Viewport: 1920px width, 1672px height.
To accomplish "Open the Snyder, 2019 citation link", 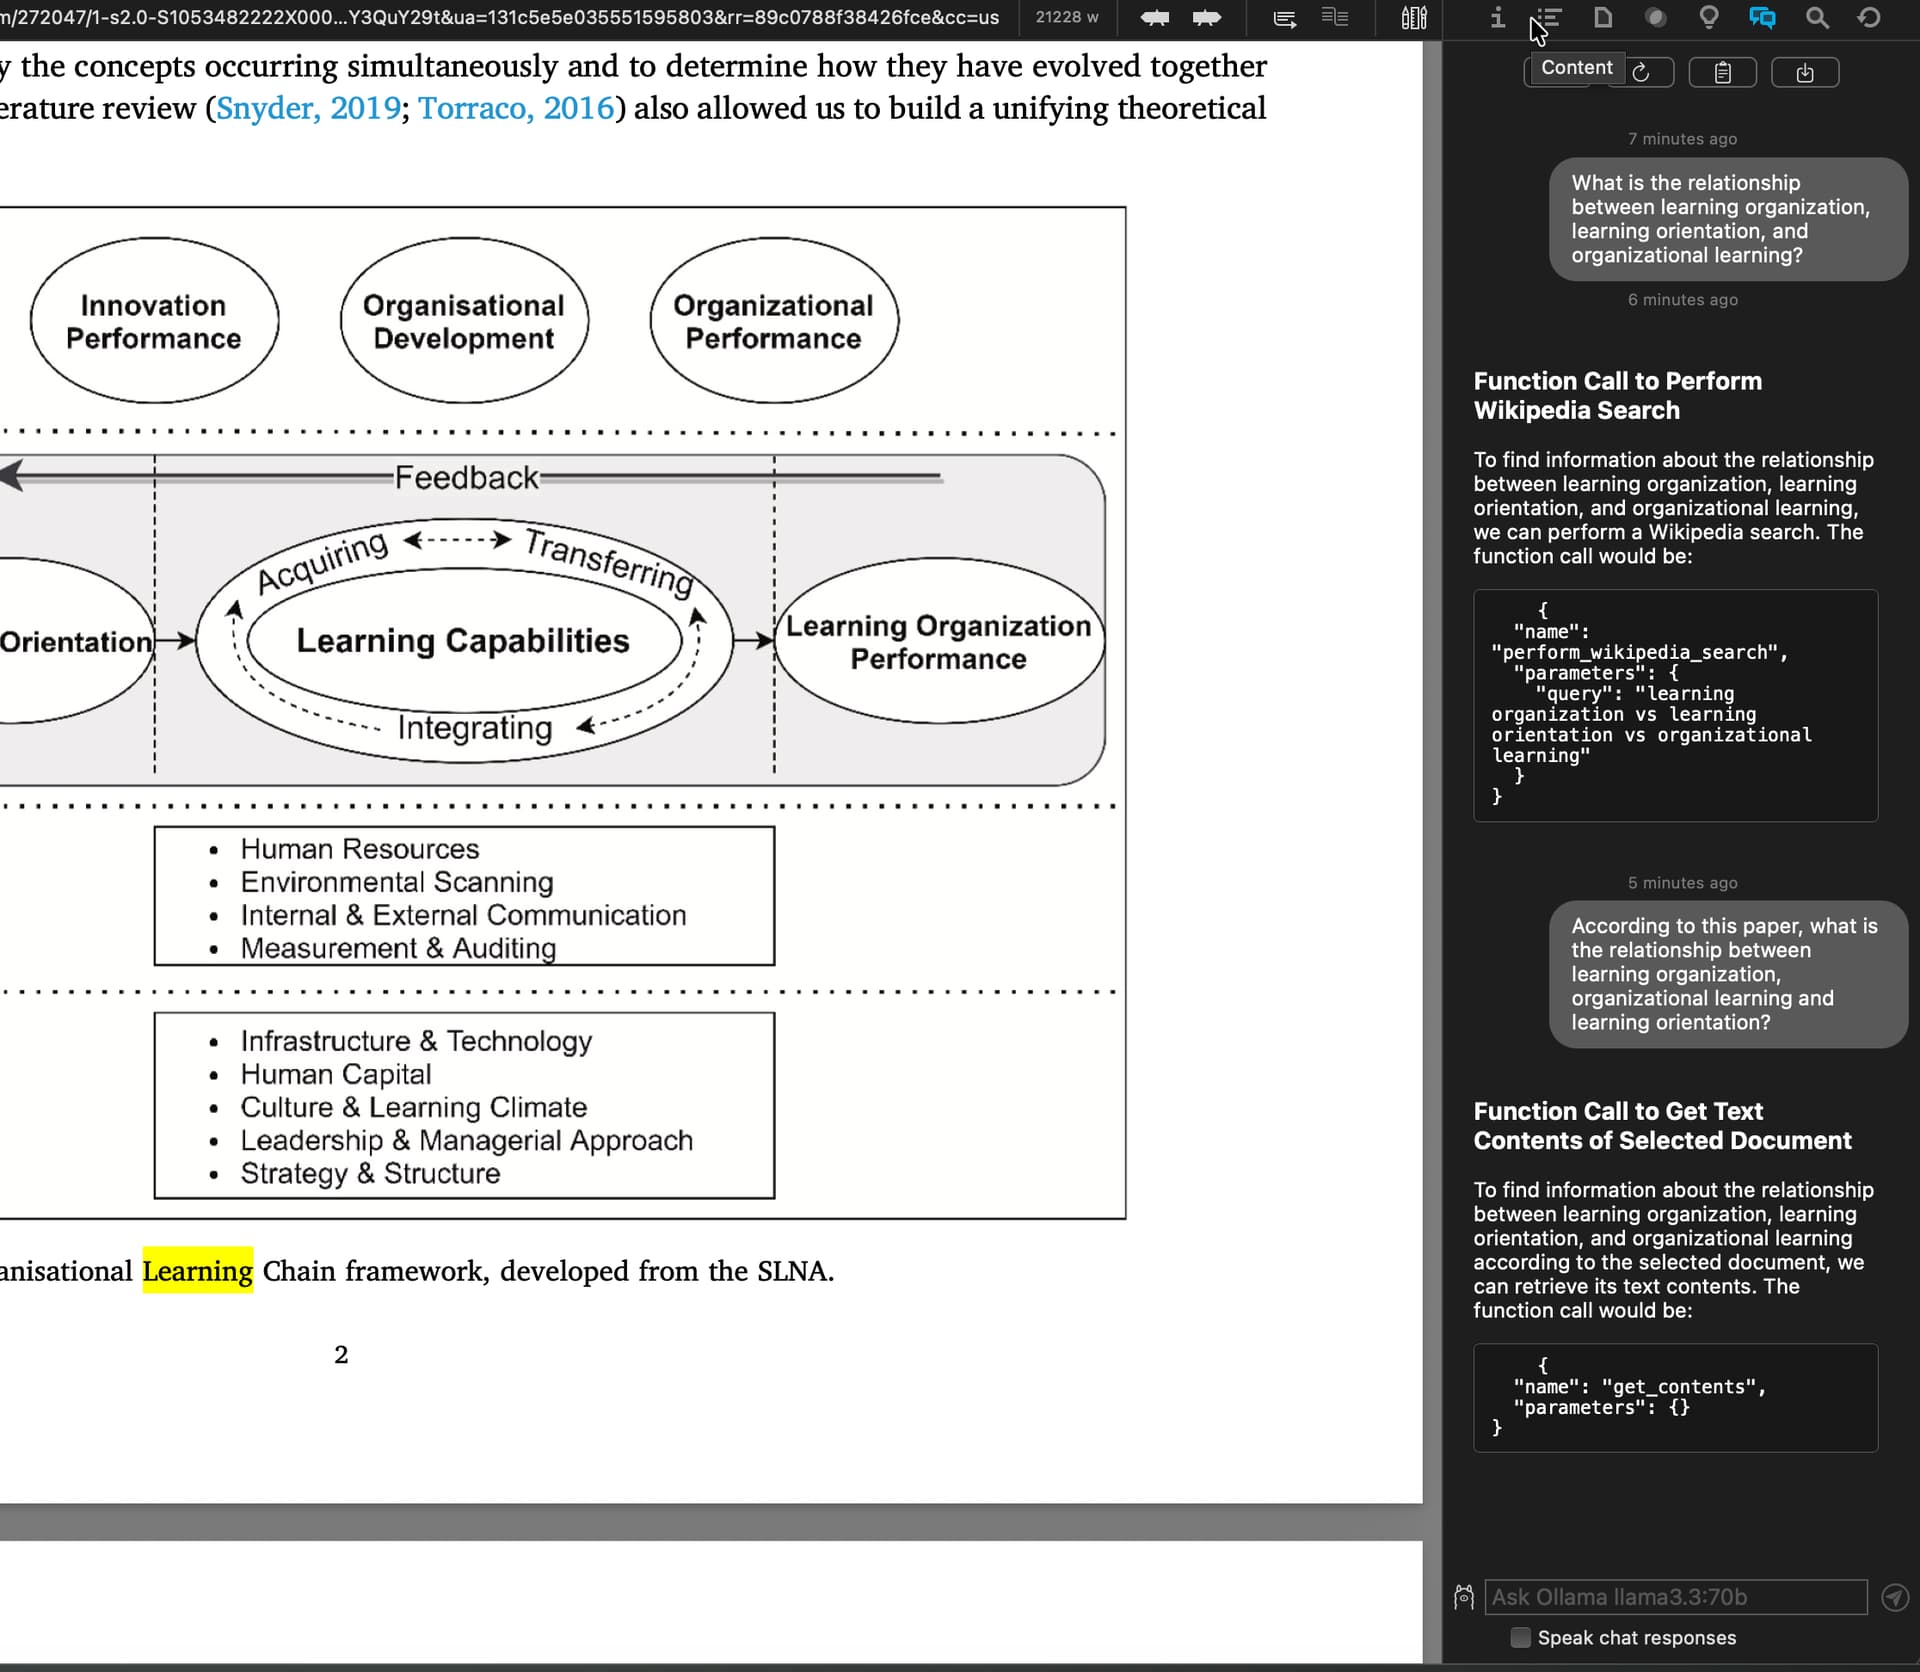I will [308, 108].
